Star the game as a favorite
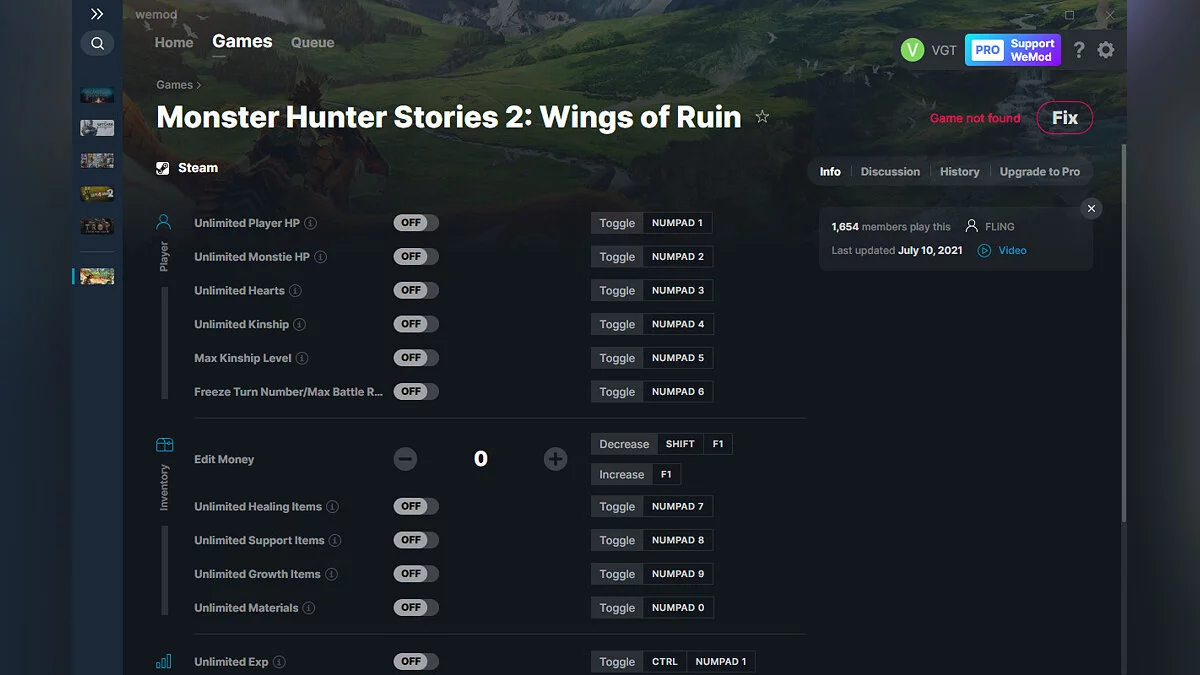 (x=762, y=116)
